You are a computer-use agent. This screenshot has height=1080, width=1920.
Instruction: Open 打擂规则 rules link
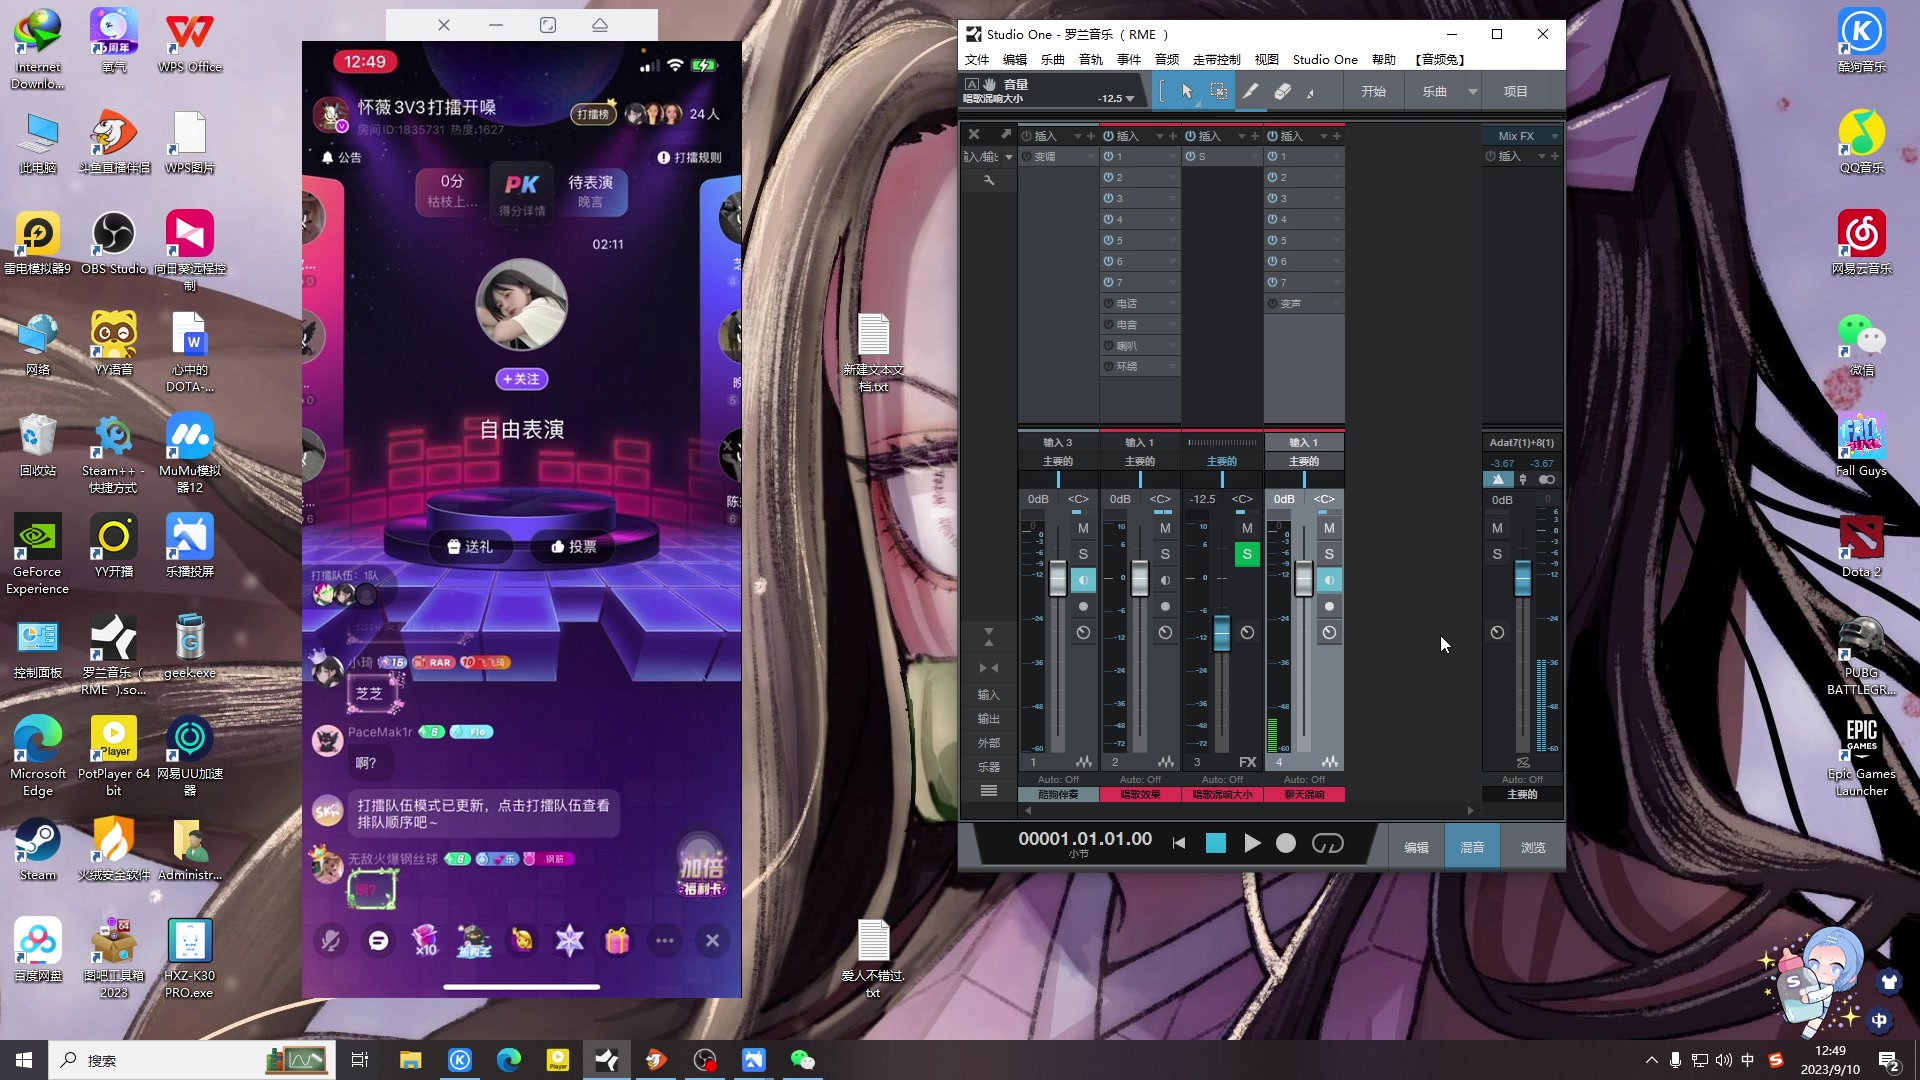pyautogui.click(x=690, y=157)
